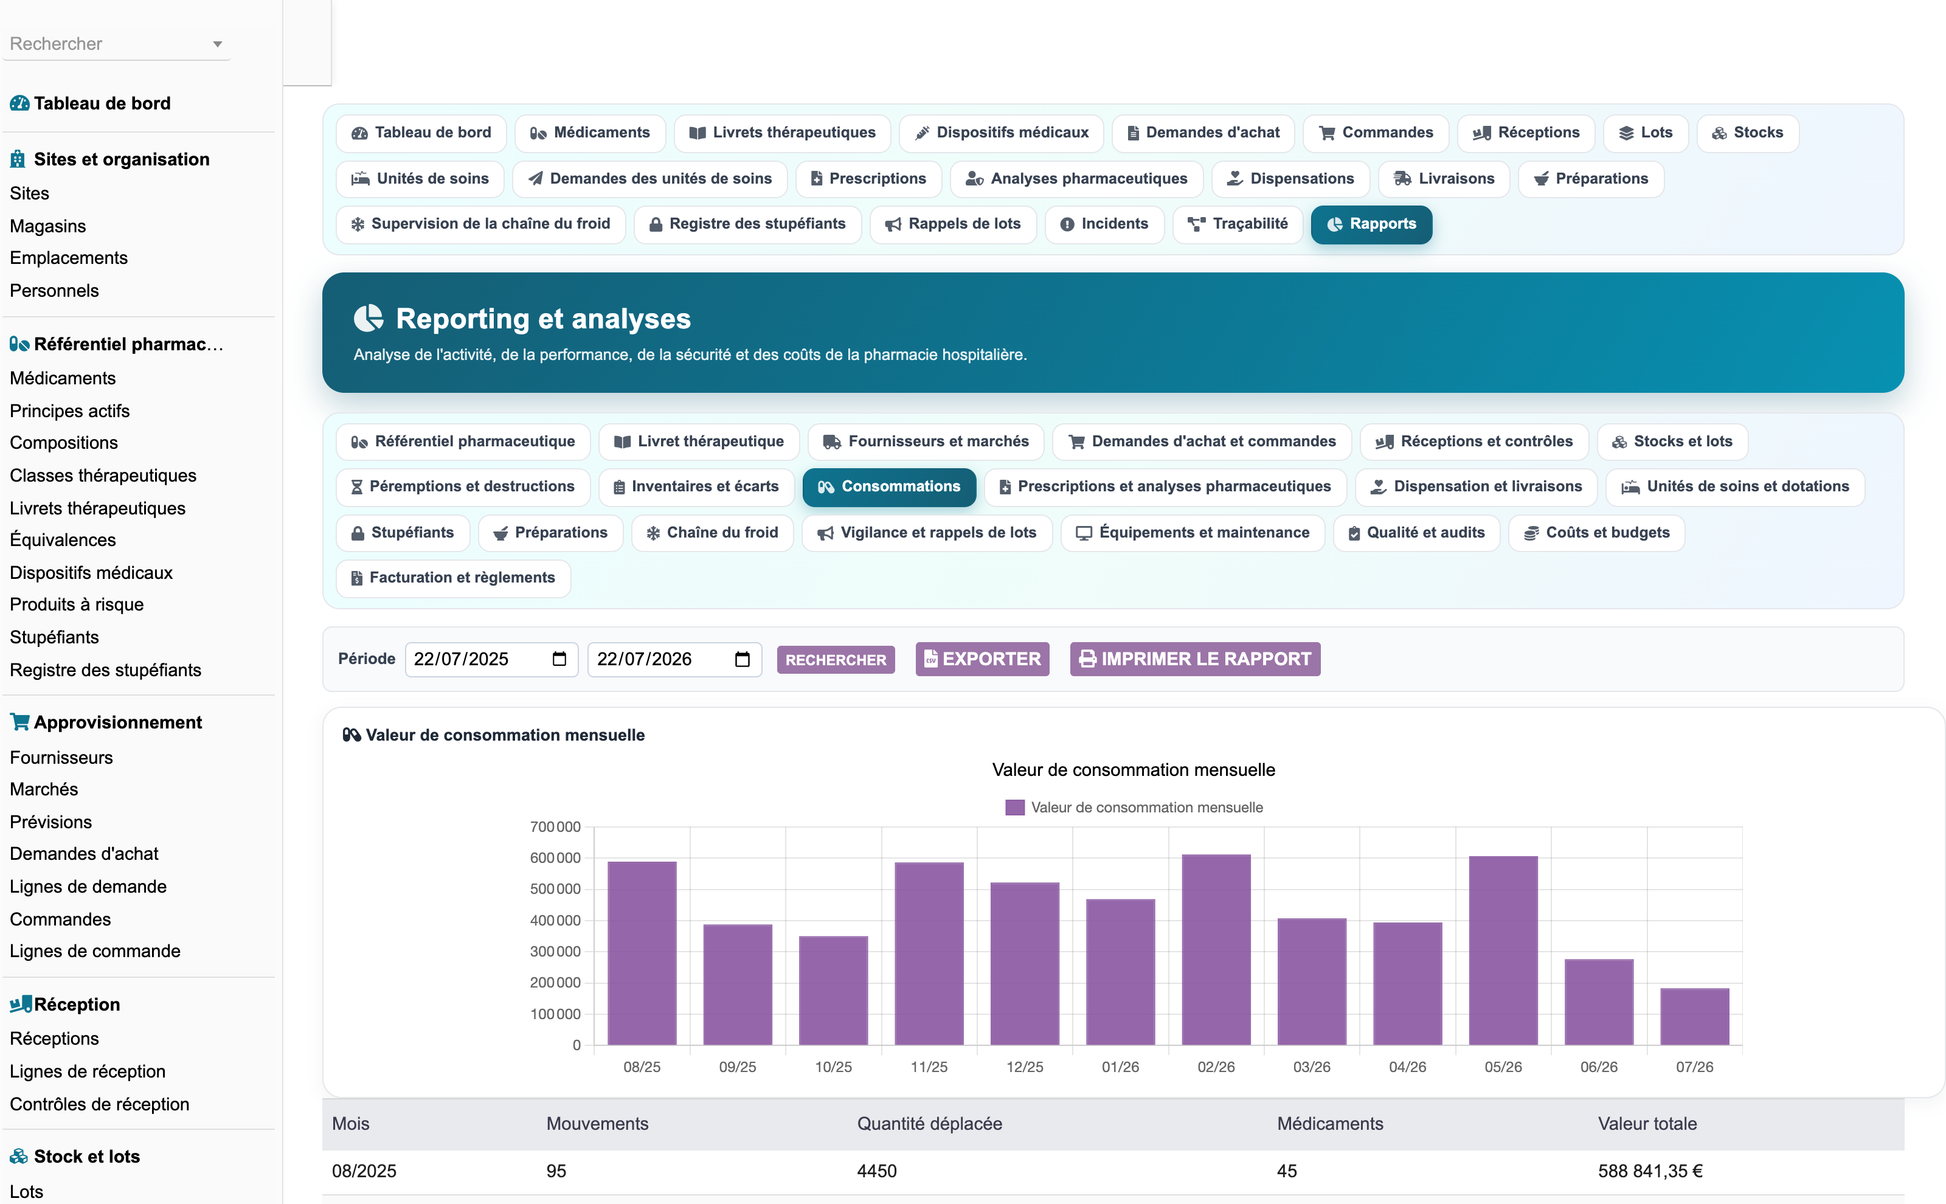This screenshot has height=1204, width=1946.
Task: Open Classes thérapeutiques sidebar link
Action: coord(103,476)
